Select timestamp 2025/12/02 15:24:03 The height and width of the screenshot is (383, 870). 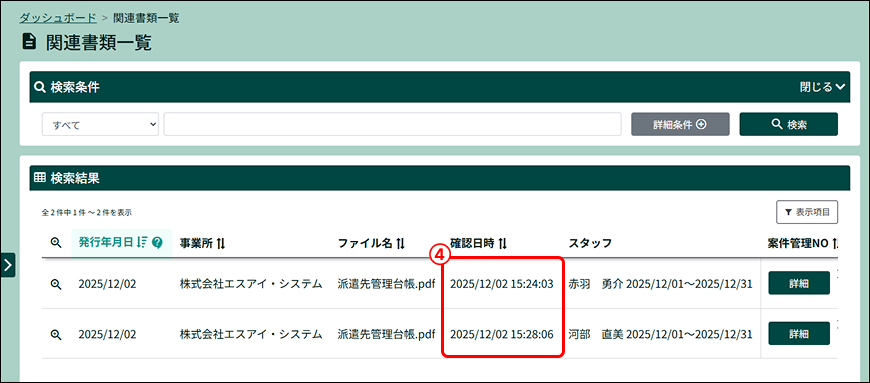502,284
